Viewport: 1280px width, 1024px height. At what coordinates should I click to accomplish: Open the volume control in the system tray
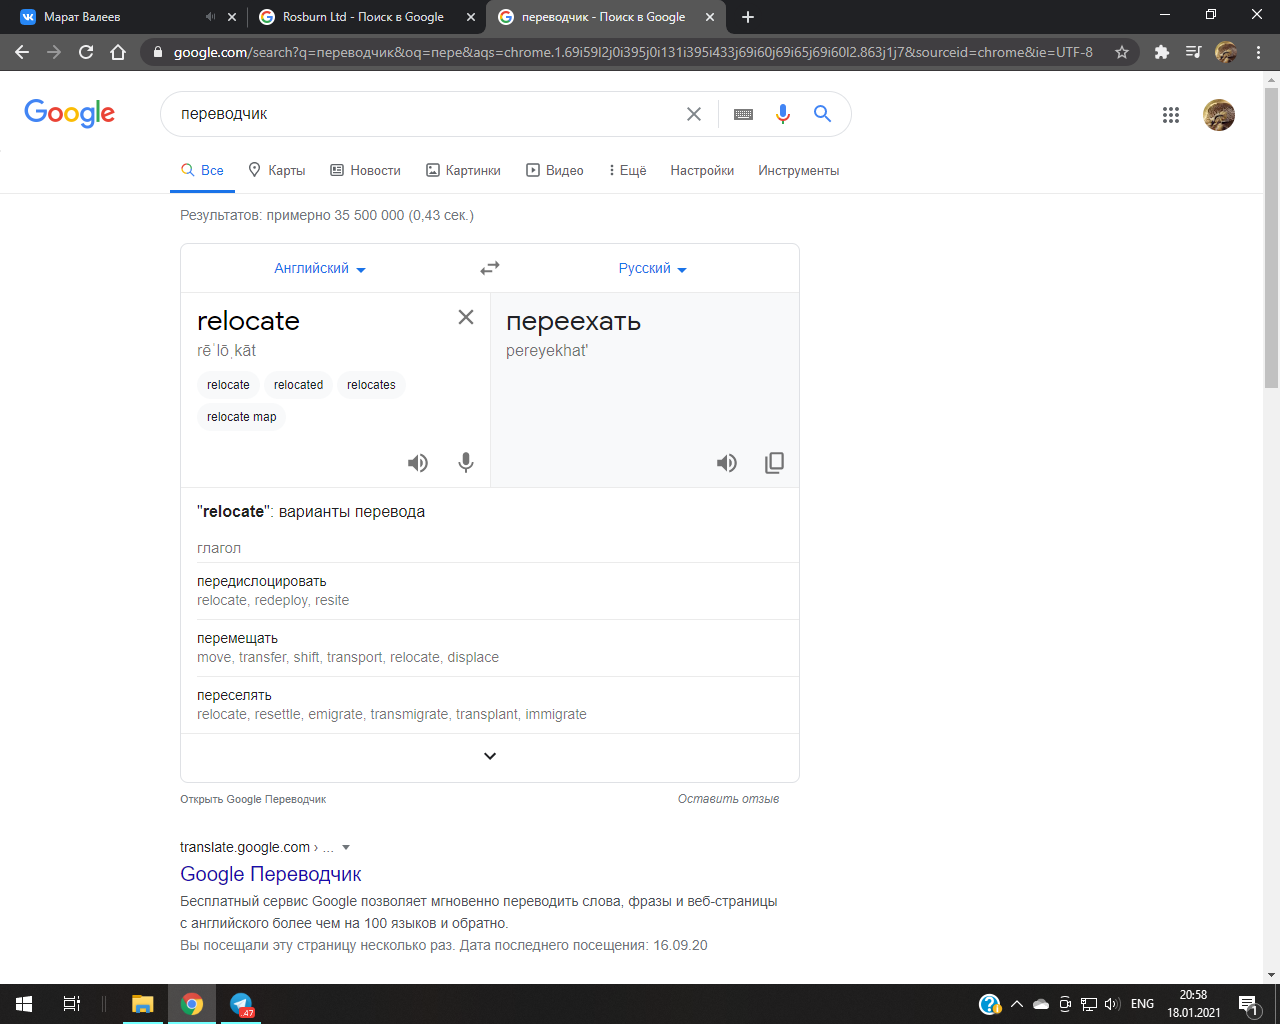click(x=1112, y=1004)
